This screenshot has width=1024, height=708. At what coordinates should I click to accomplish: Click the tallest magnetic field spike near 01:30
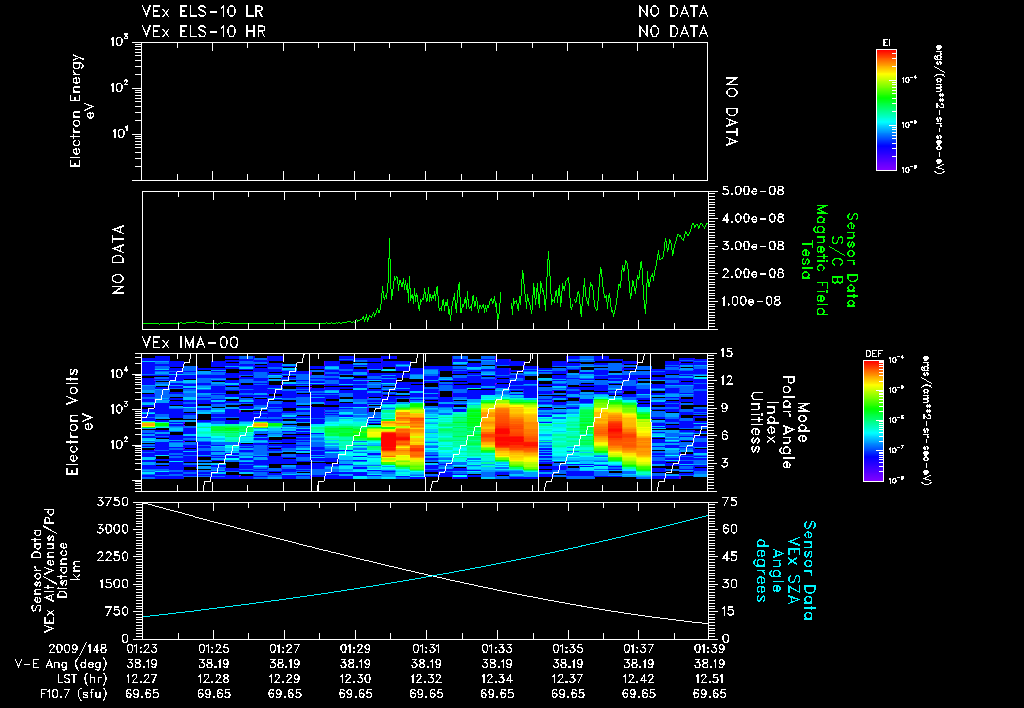pos(389,240)
